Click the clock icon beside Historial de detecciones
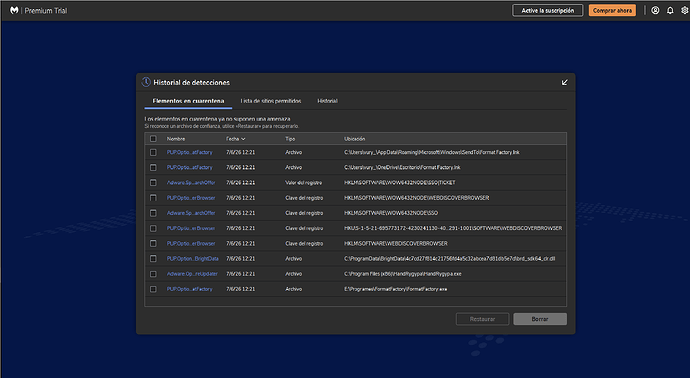690x378 pixels. click(146, 82)
